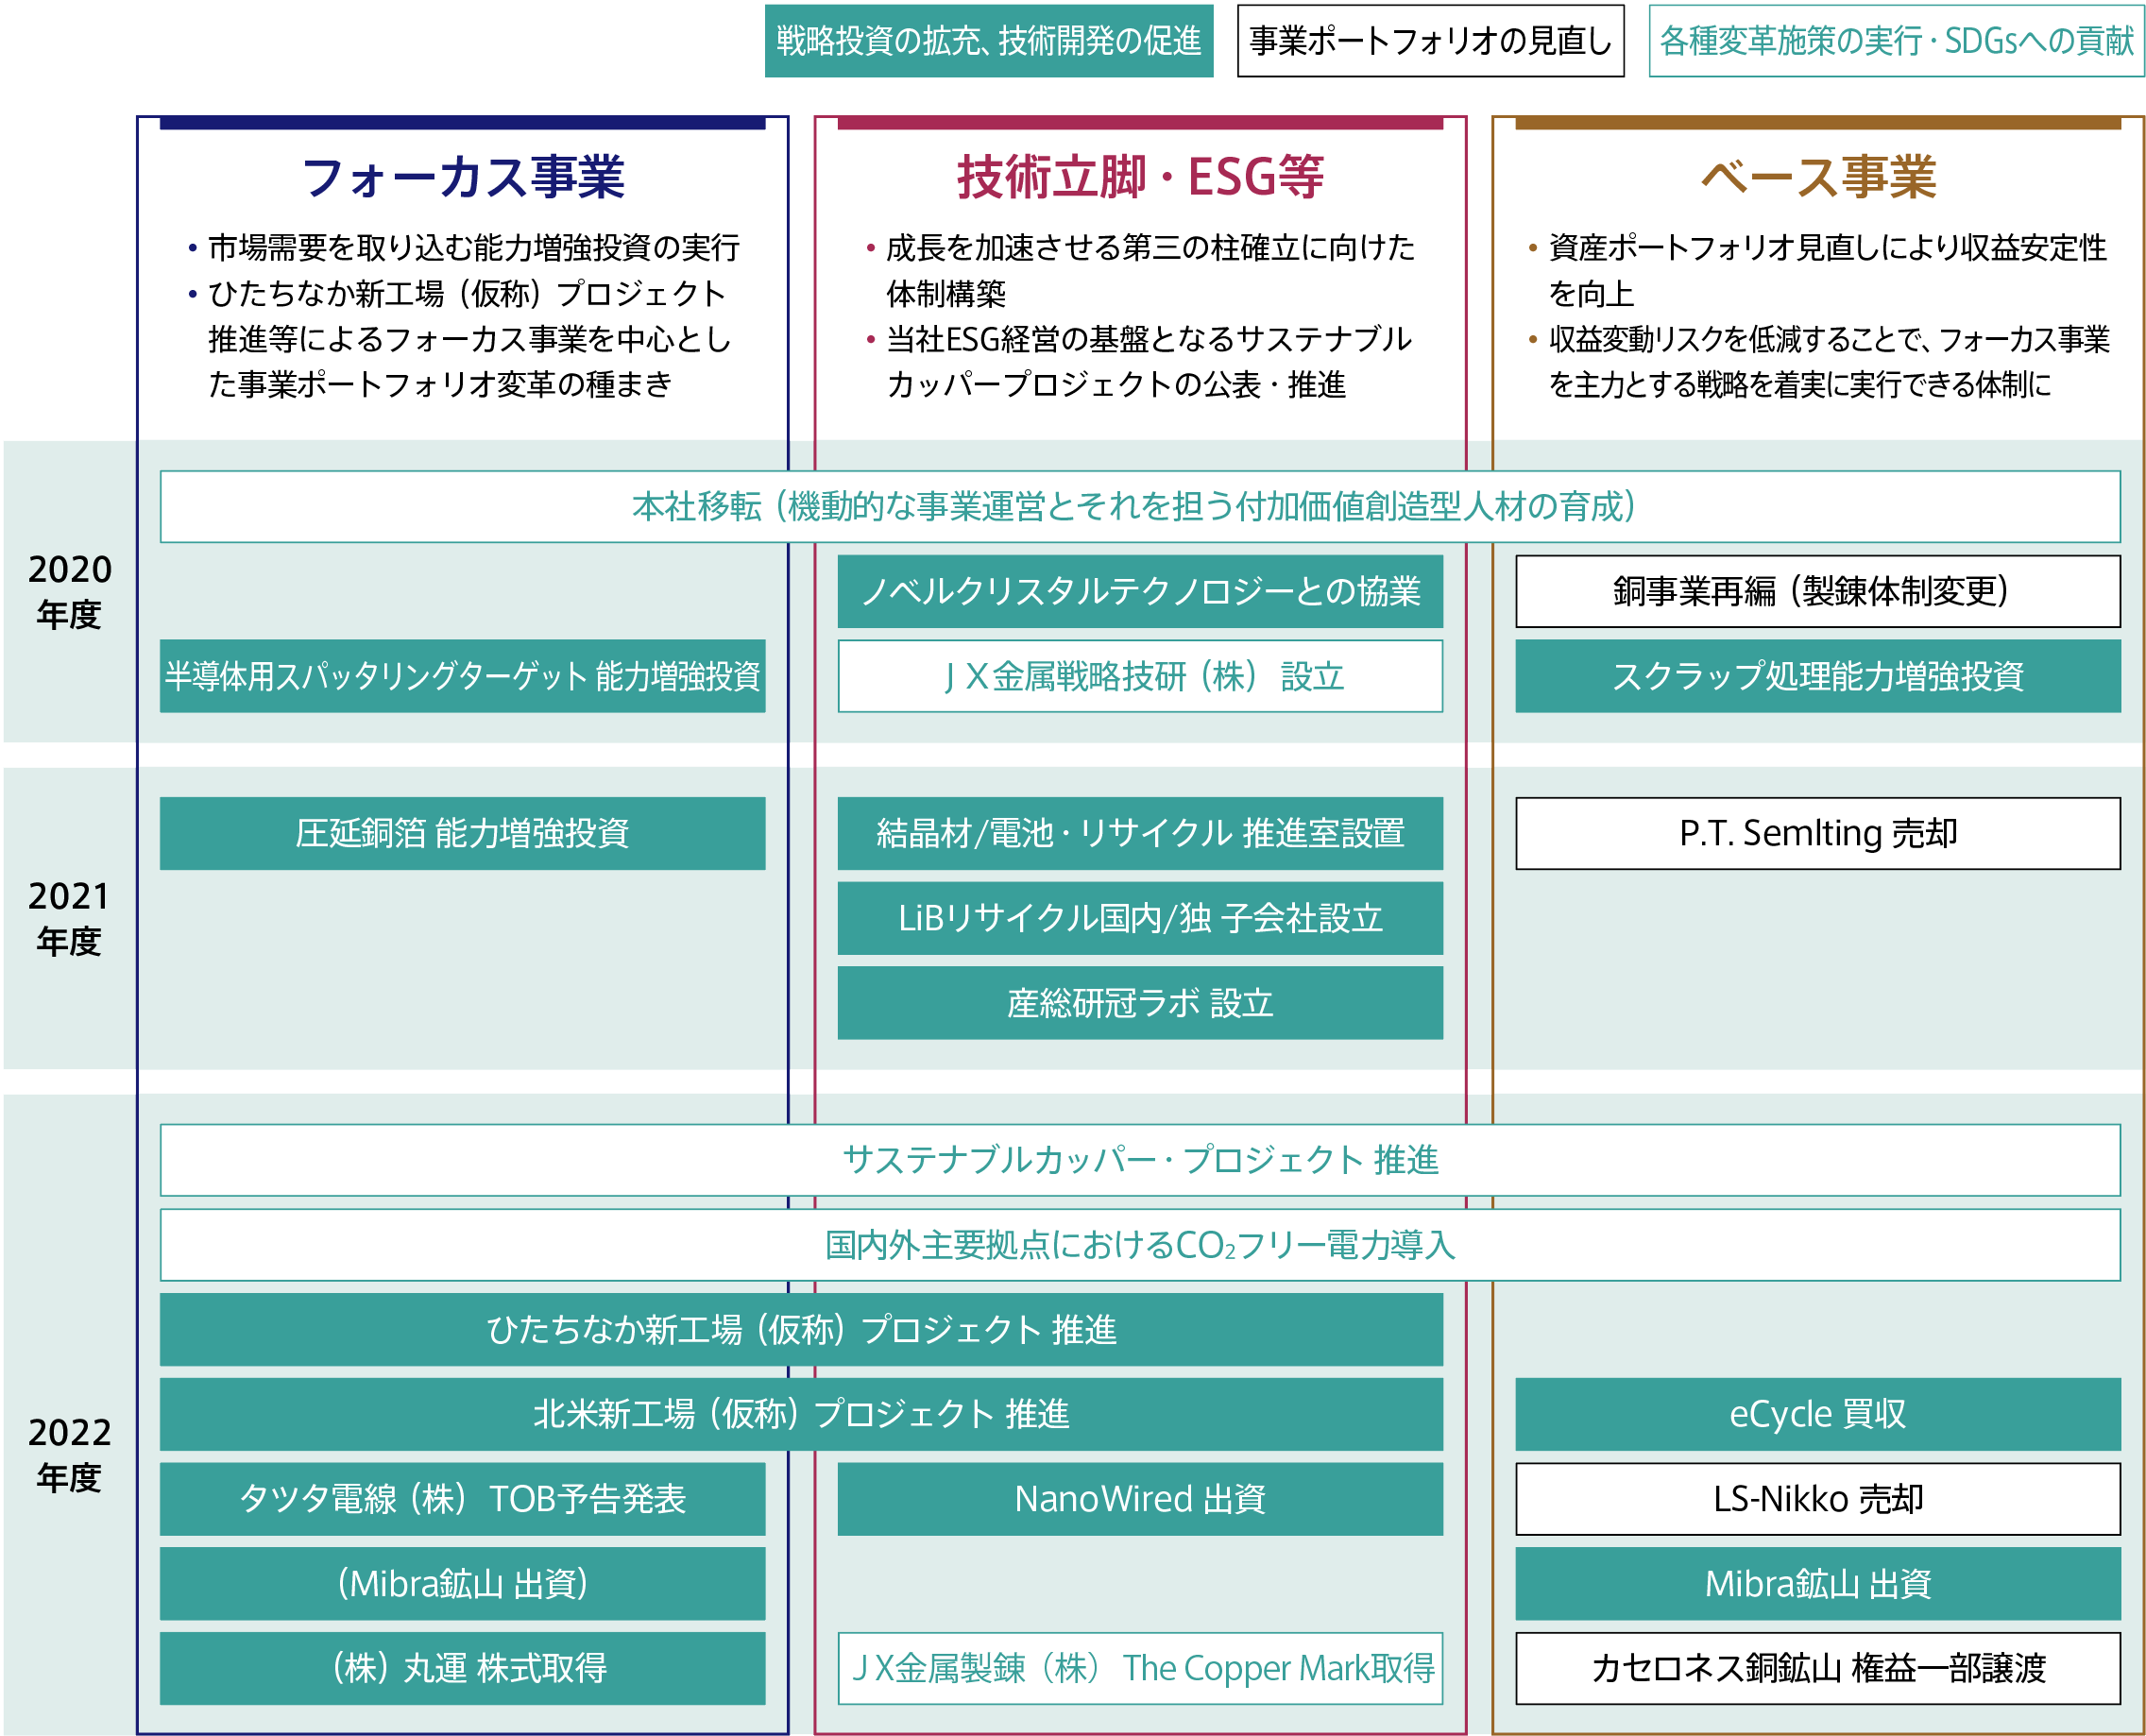Select the 技術立脚・ESG等 column heading
Viewport: 2146px width, 1736px height.
click(x=1140, y=177)
